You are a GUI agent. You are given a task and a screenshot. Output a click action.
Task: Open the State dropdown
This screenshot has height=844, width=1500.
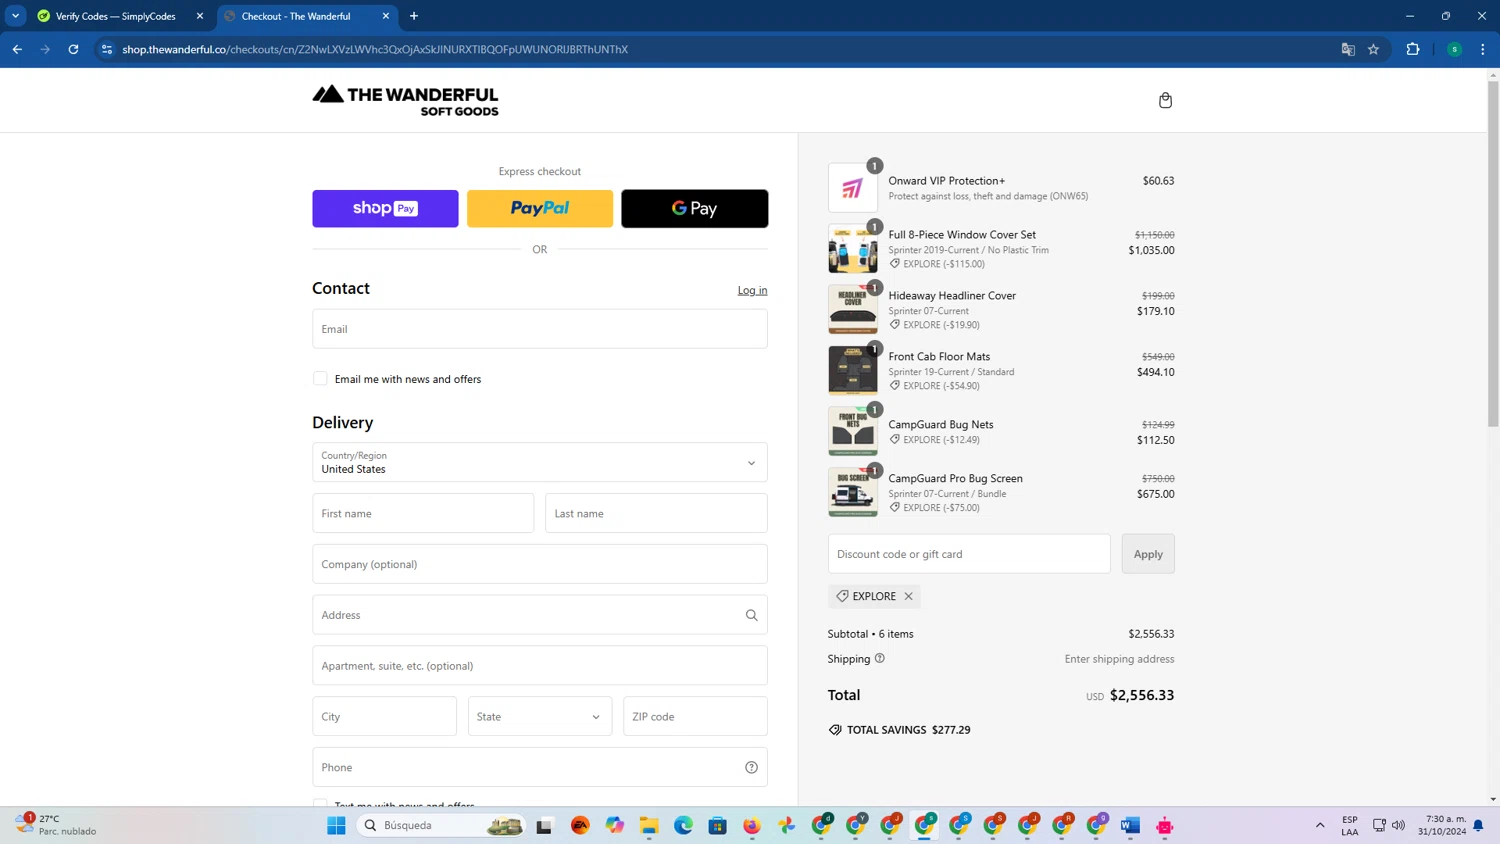coord(540,716)
